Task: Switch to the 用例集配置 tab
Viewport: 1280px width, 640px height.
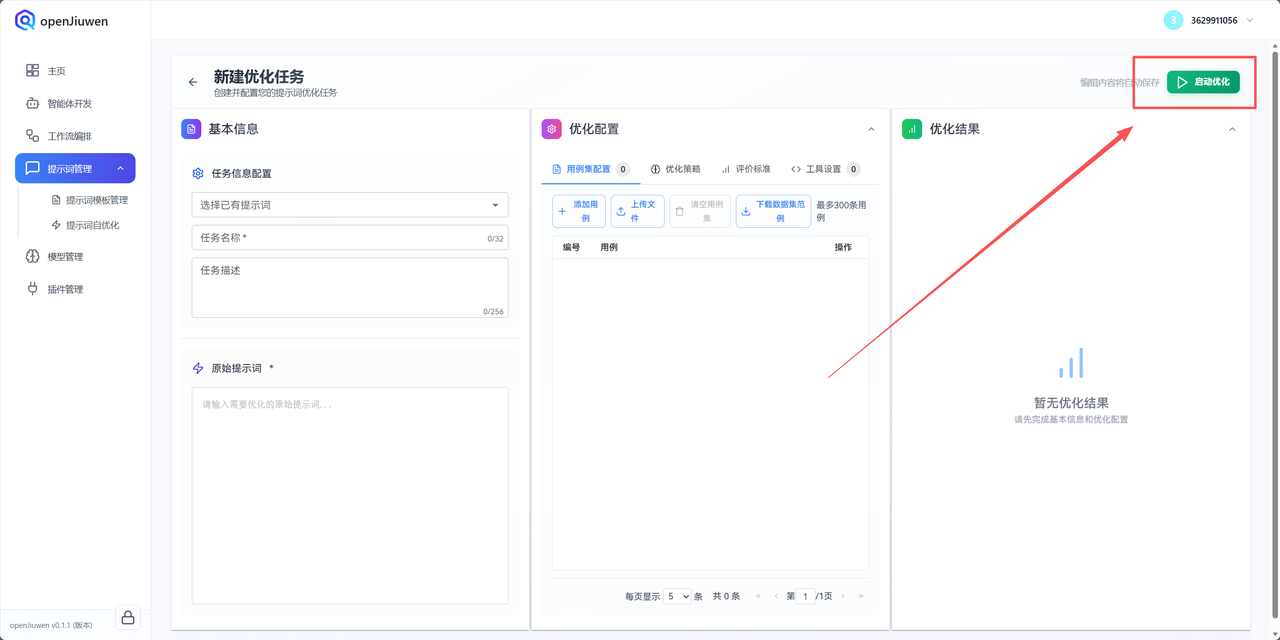Action: pyautogui.click(x=590, y=169)
